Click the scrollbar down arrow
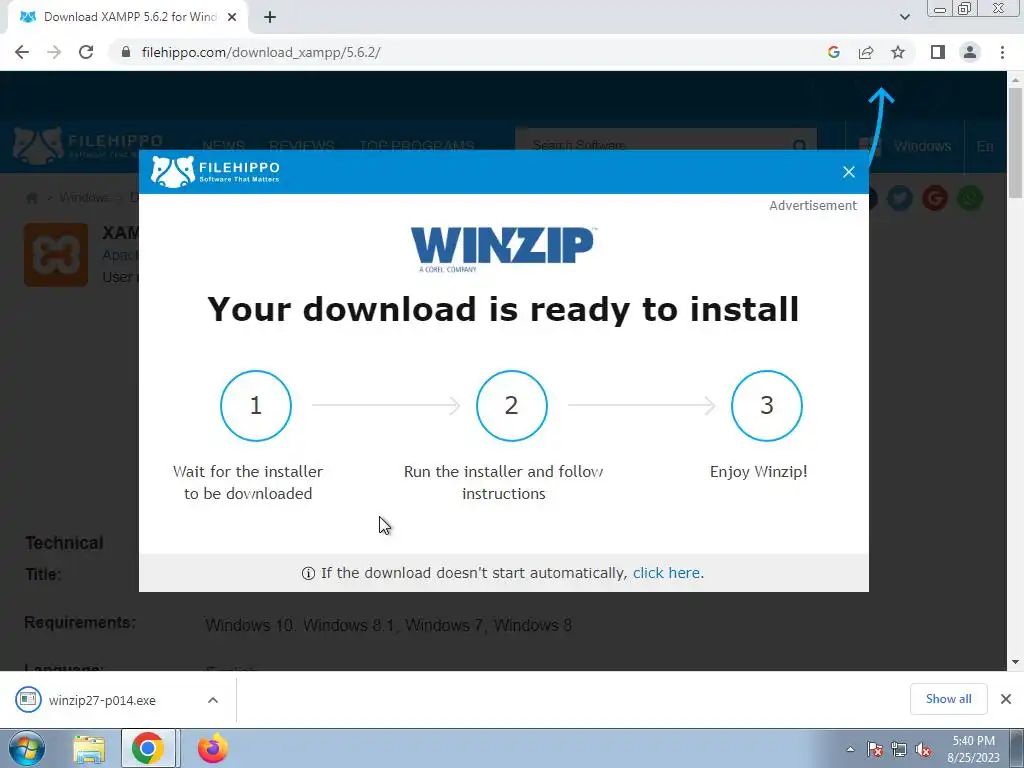Viewport: 1024px width, 768px height. click(1015, 662)
